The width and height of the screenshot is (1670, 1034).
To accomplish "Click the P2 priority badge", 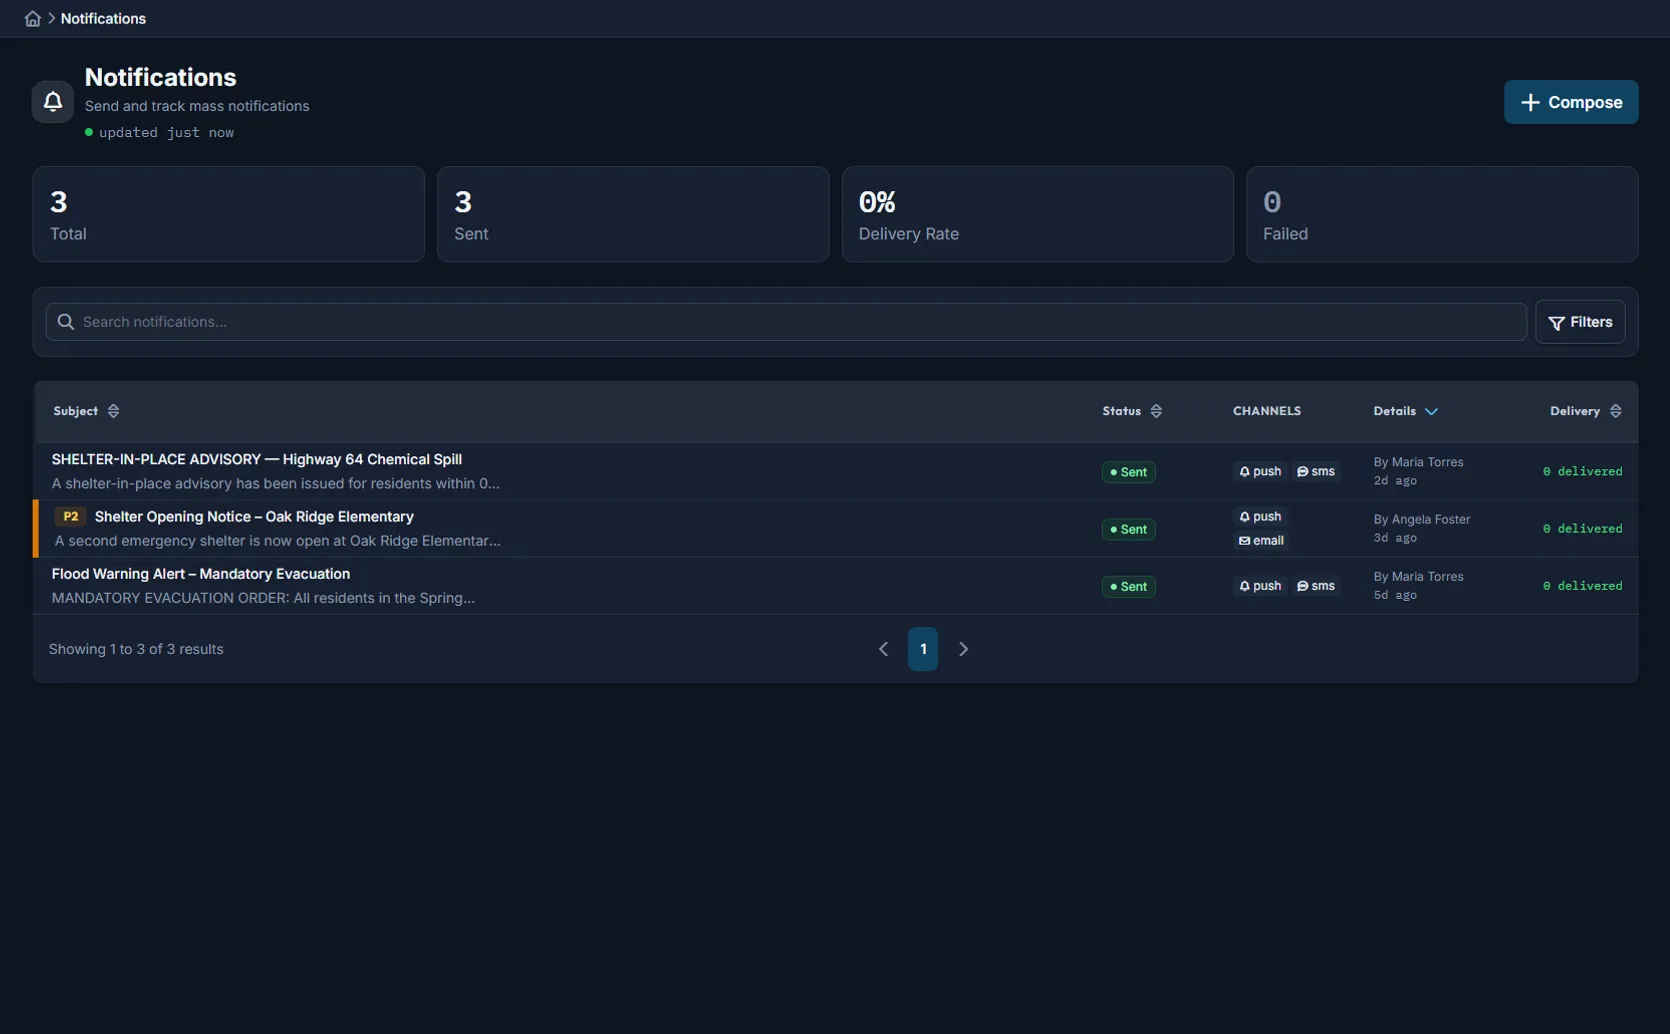I will (x=70, y=517).
